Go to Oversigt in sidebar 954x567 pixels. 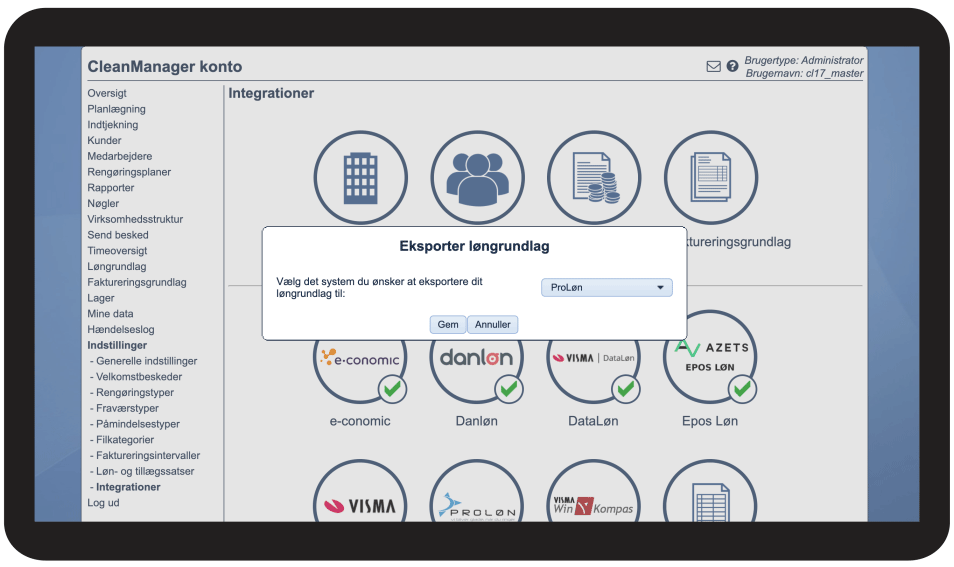coord(107,93)
